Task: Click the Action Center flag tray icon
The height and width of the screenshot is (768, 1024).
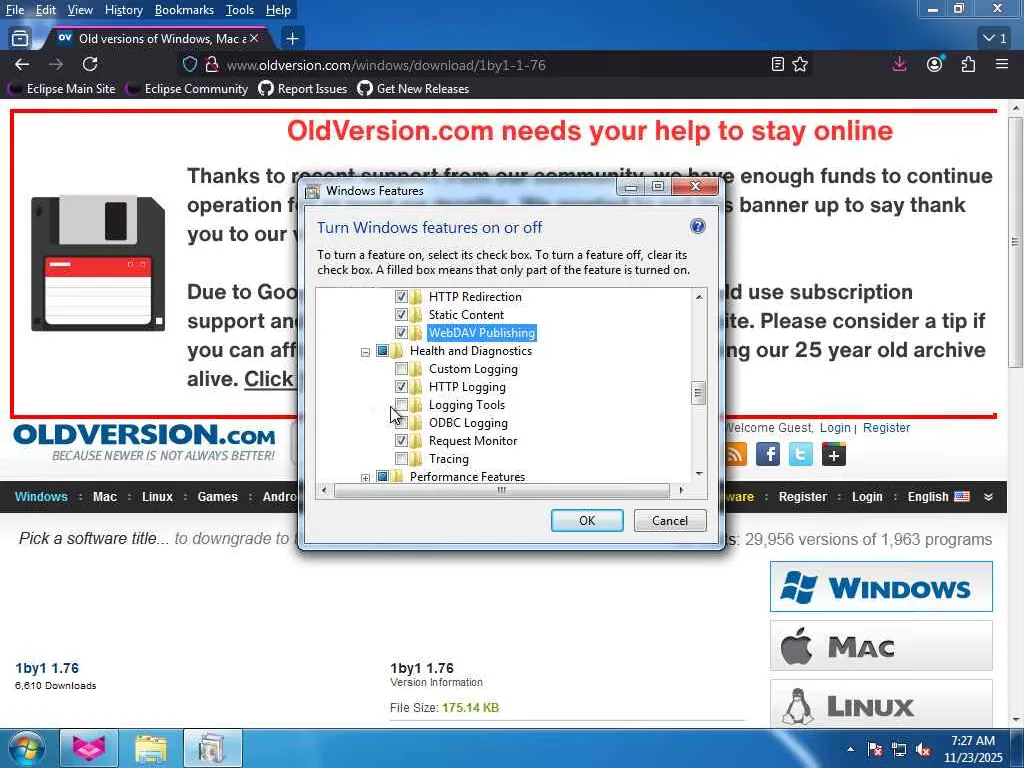Action: click(x=875, y=750)
